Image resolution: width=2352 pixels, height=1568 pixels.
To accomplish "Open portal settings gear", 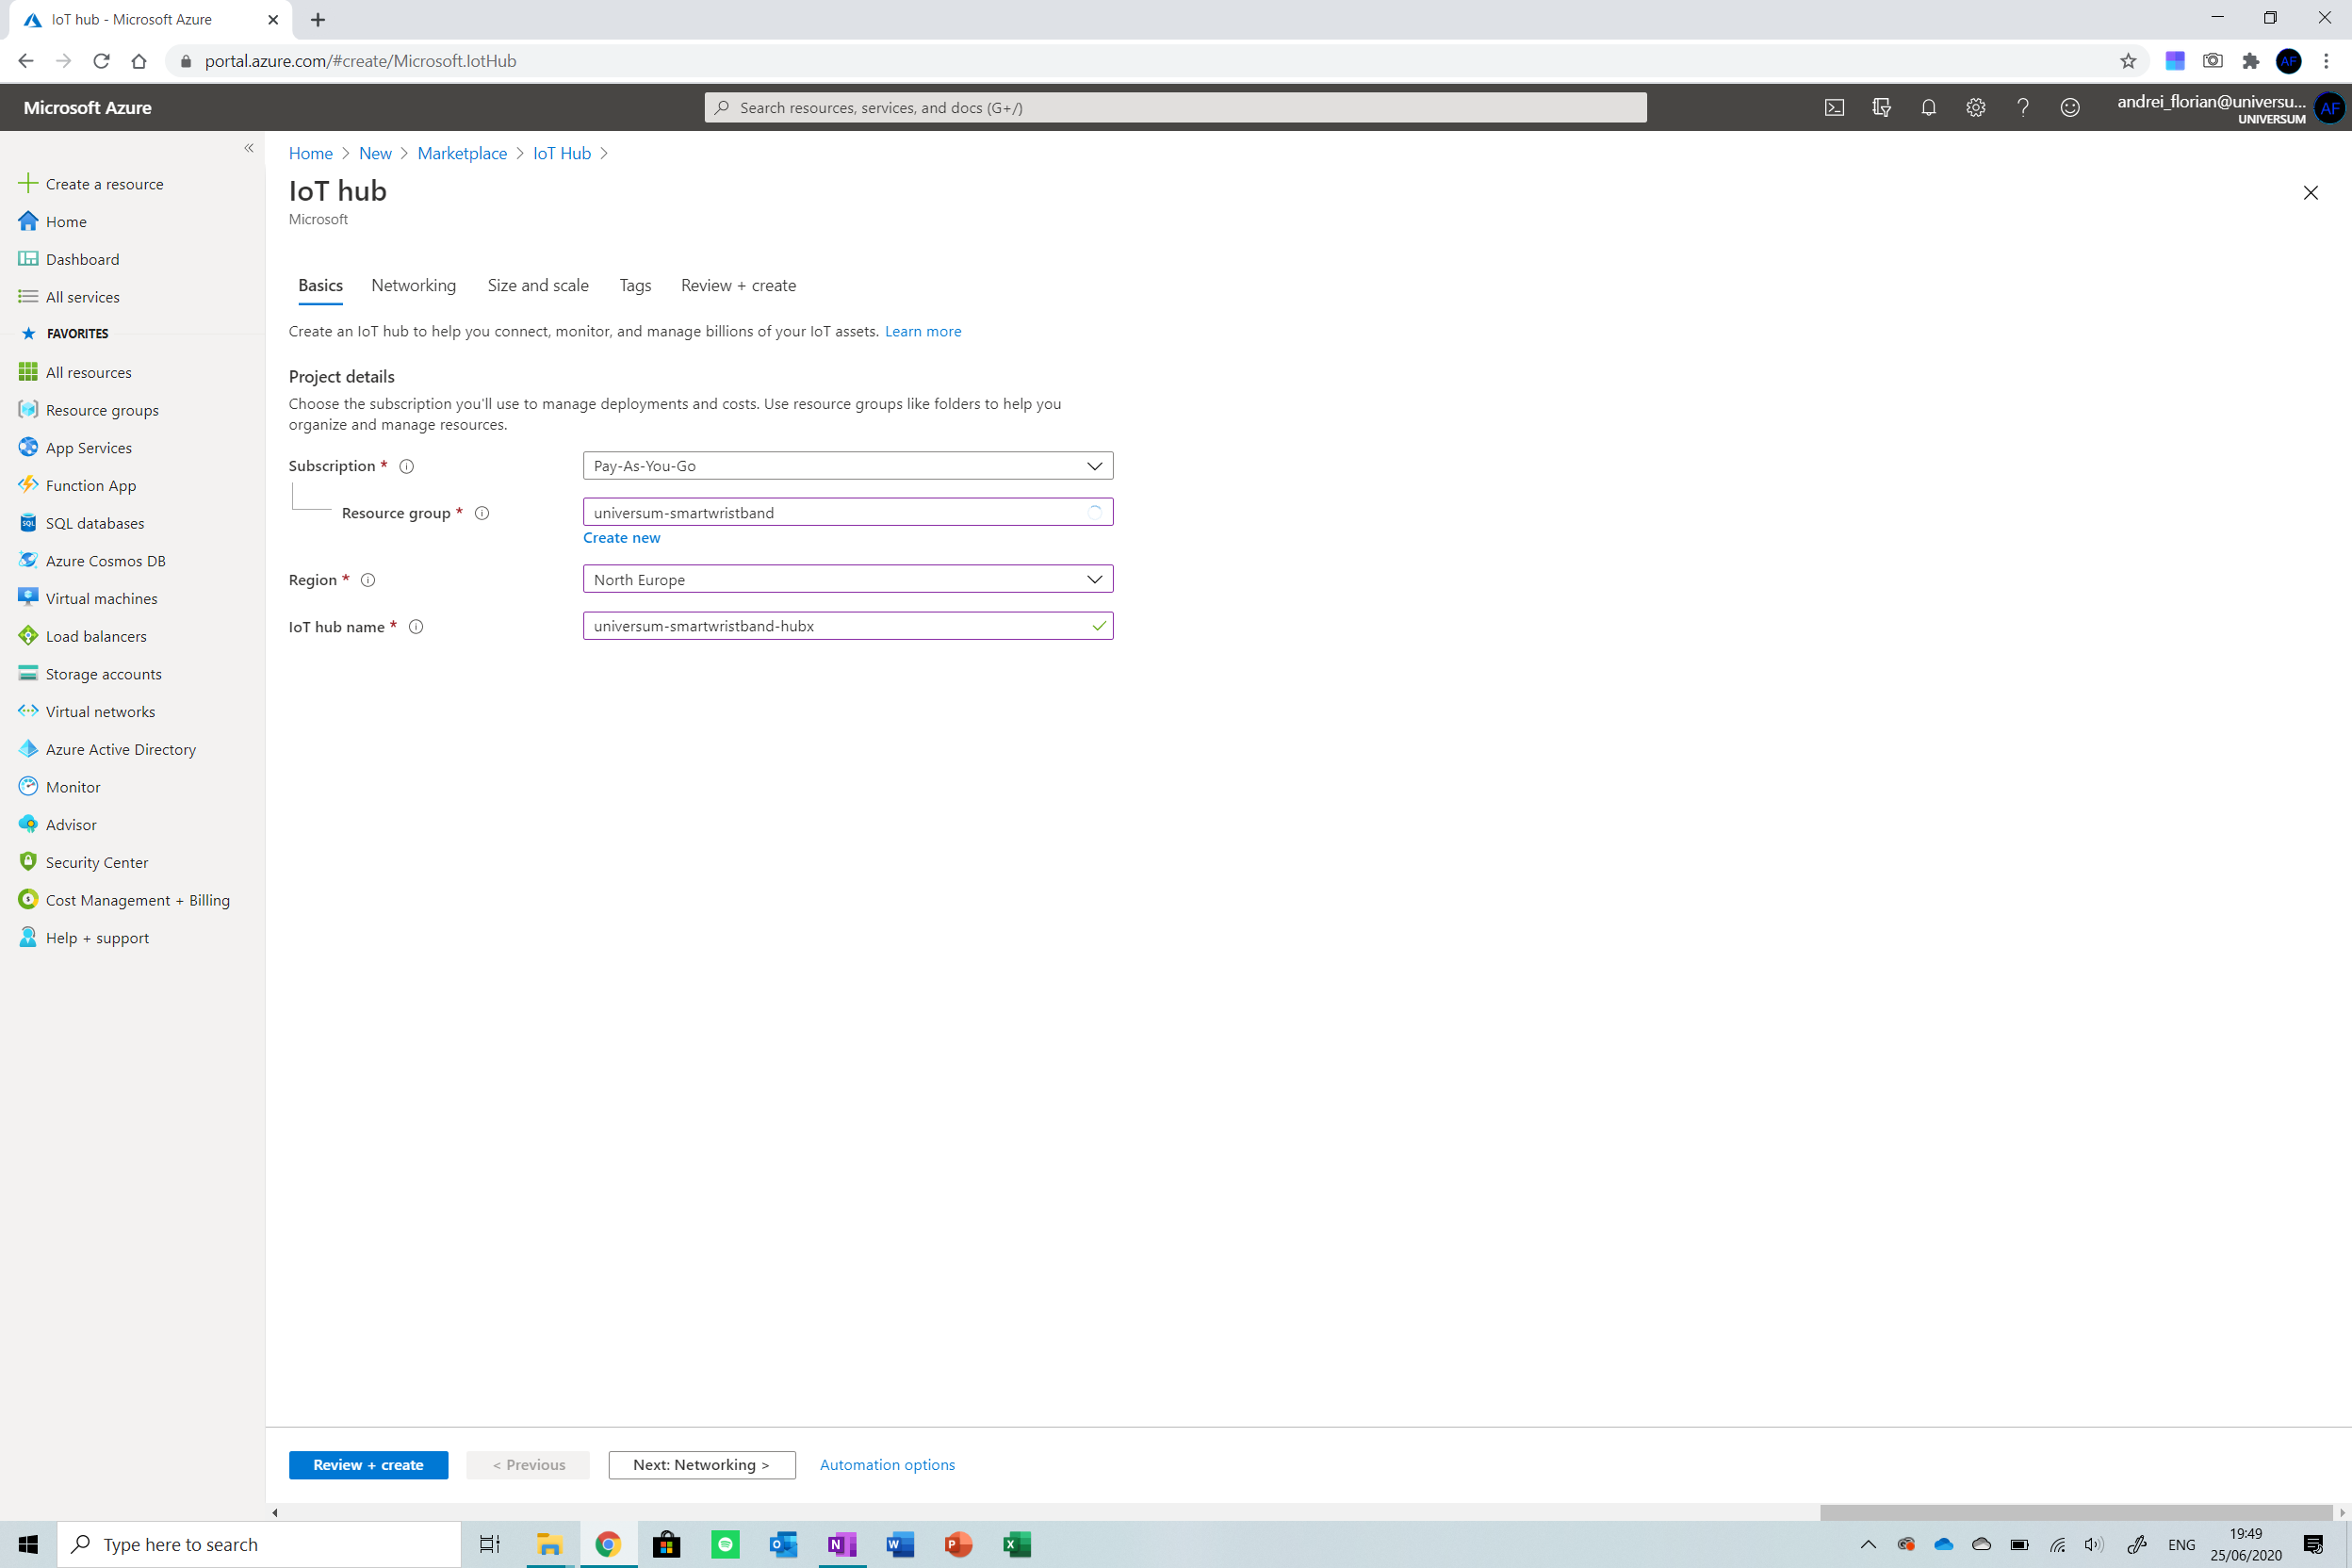I will tap(1975, 108).
